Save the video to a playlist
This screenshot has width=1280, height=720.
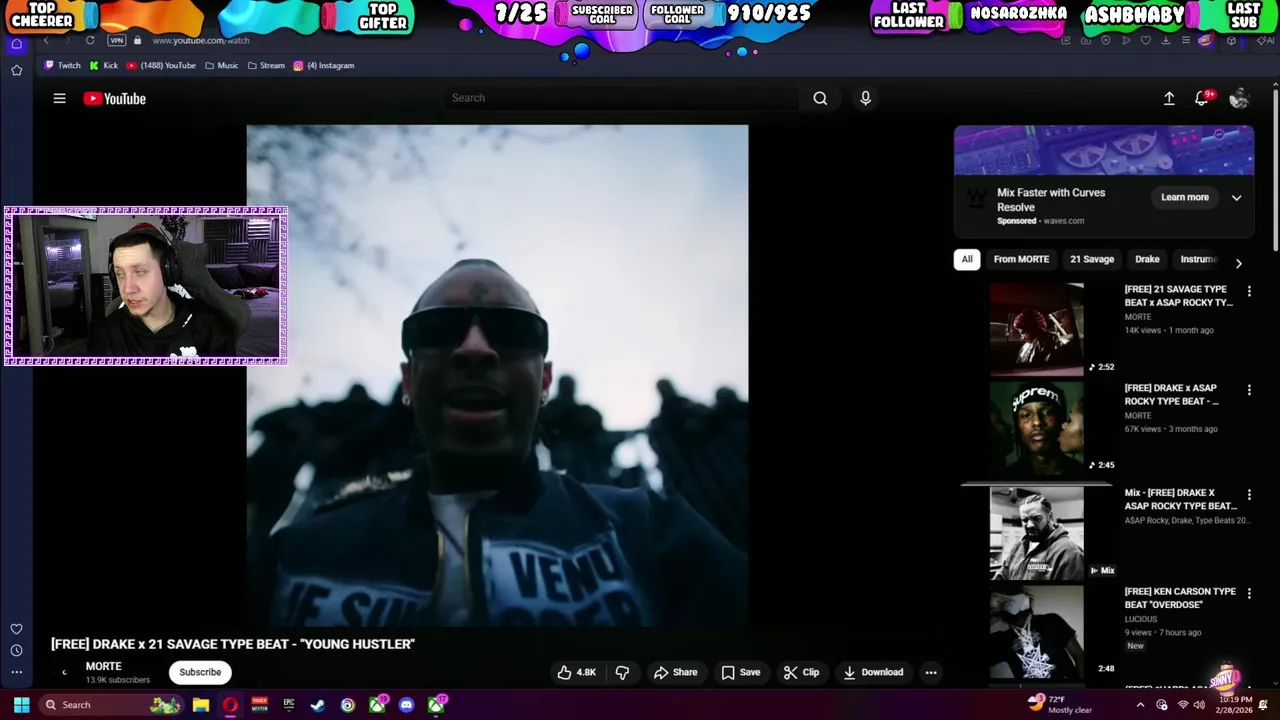coord(741,672)
